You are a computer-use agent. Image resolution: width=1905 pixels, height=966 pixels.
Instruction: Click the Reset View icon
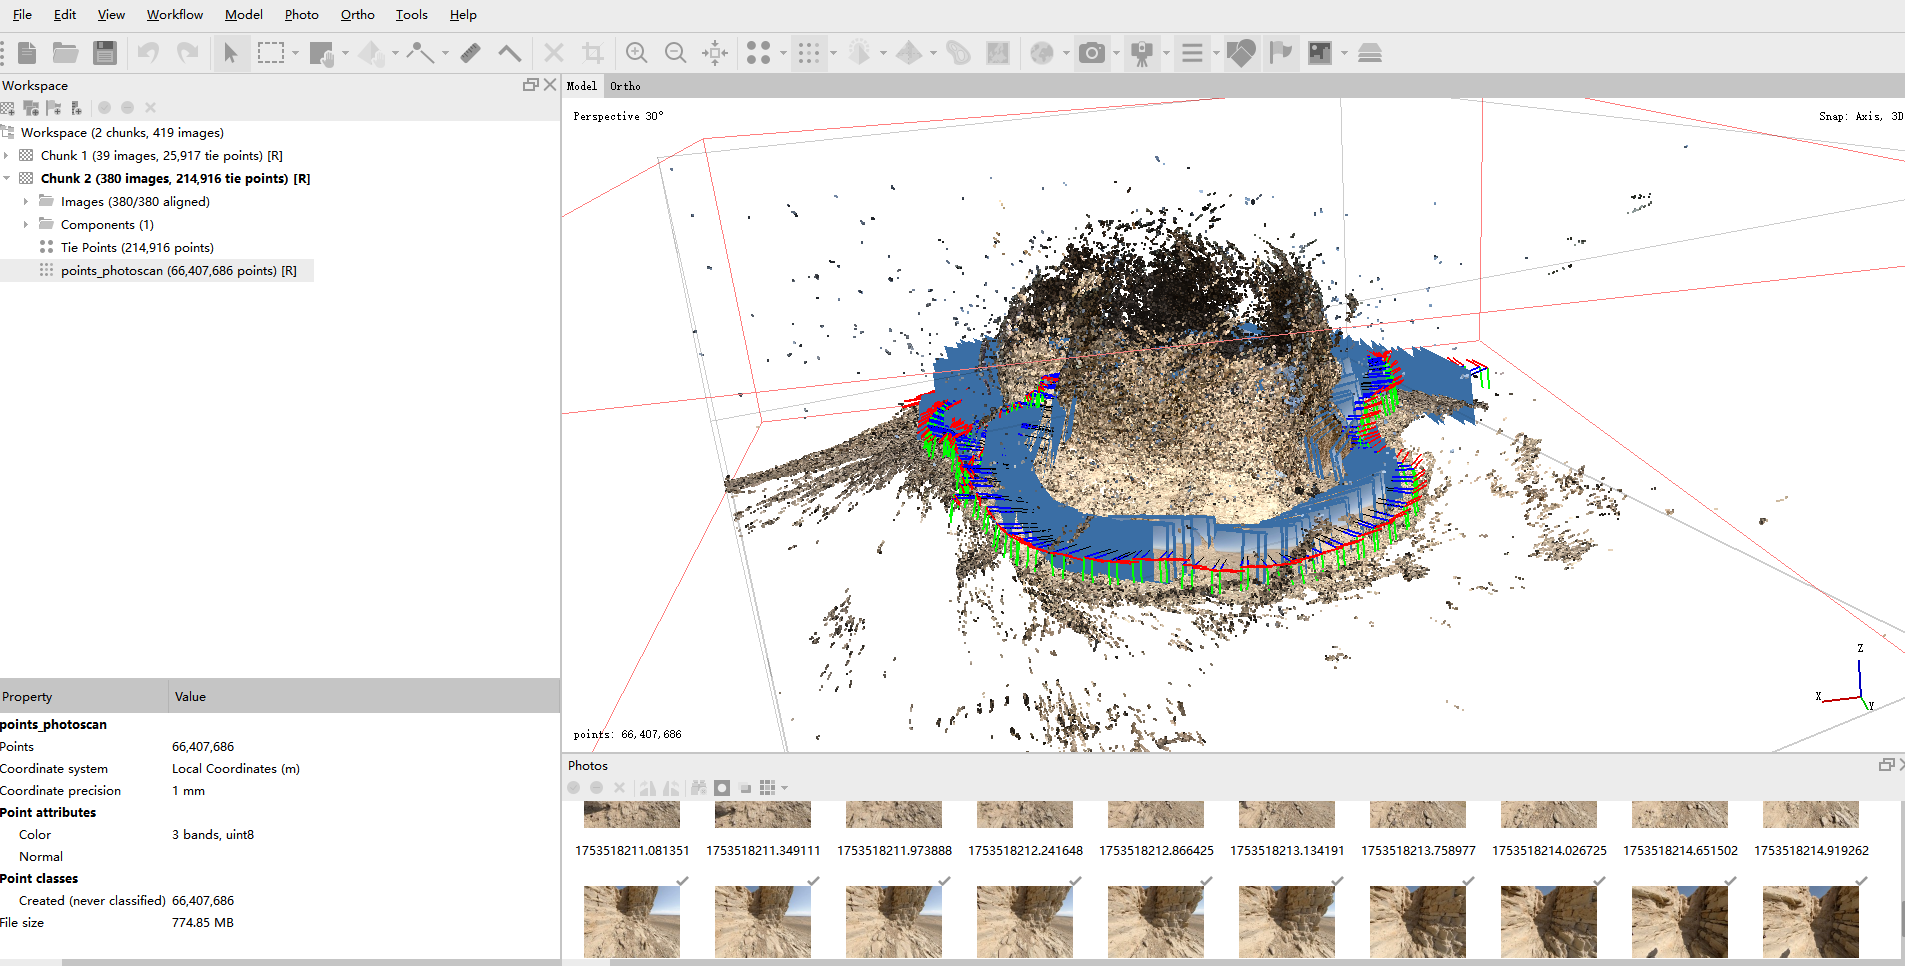(715, 53)
